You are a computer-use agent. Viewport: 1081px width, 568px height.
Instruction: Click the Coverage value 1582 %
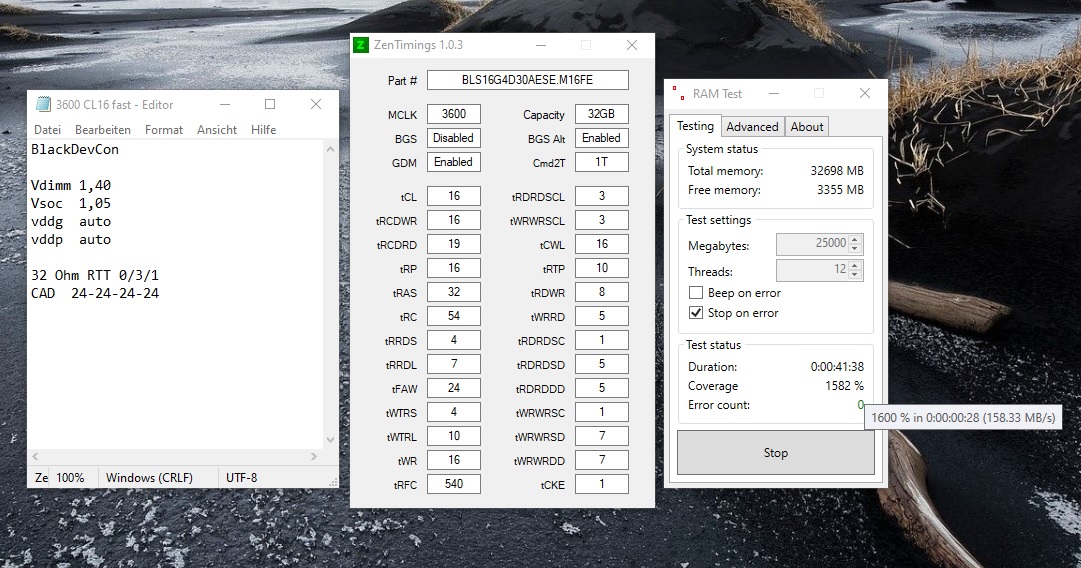pyautogui.click(x=845, y=386)
